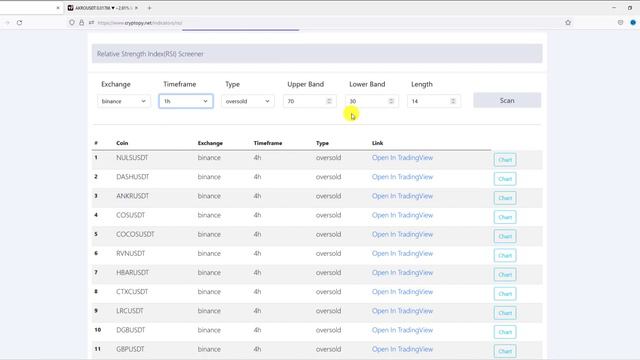Image resolution: width=640 pixels, height=360 pixels.
Task: Open GBPUSDT in TradingView link
Action: 402,349
